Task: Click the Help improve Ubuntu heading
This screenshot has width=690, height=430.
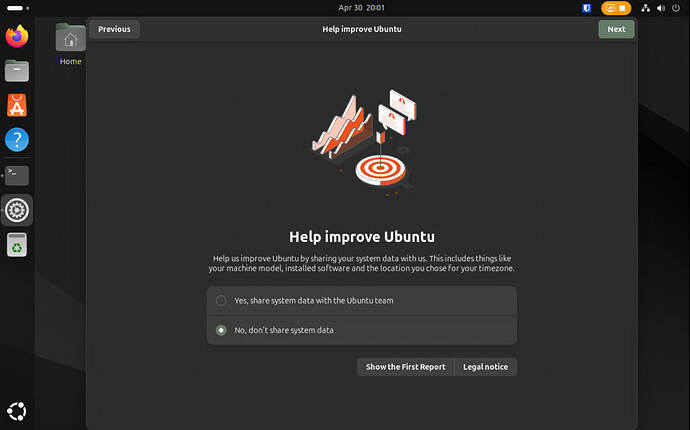Action: [362, 237]
